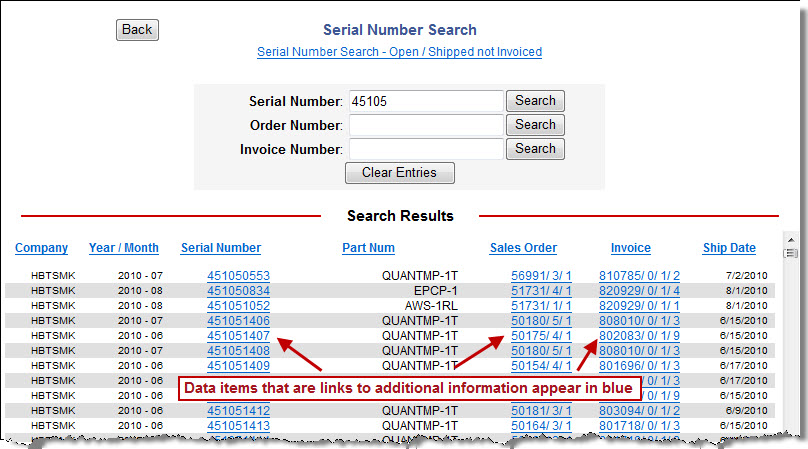Open invoice 810785/ 0/ 1/ 2 link
The image size is (808, 449).
click(639, 276)
